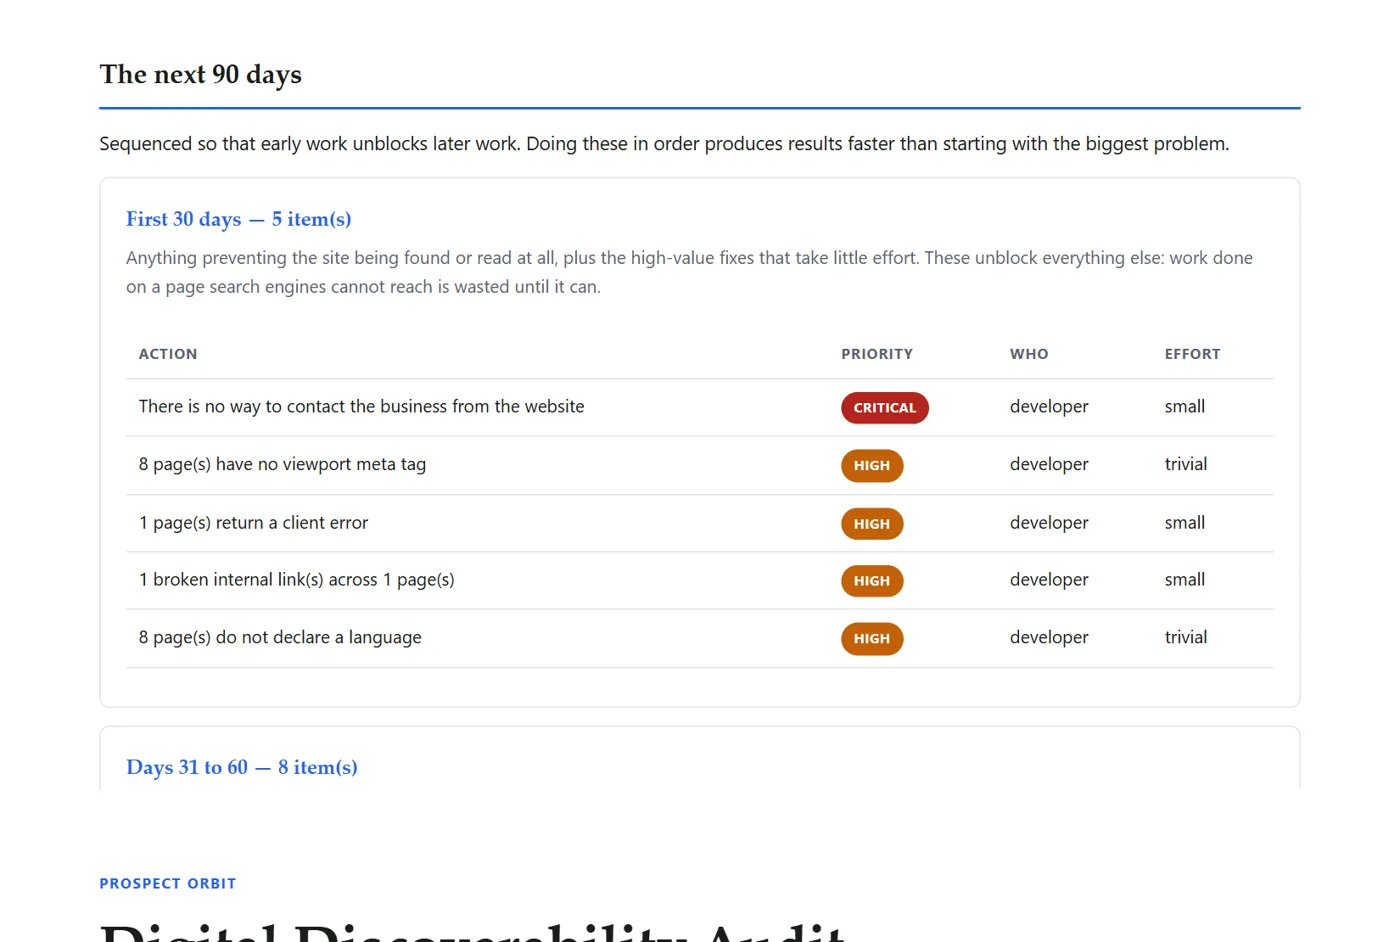Click the "Anything preventing the site being found" description

689,272
